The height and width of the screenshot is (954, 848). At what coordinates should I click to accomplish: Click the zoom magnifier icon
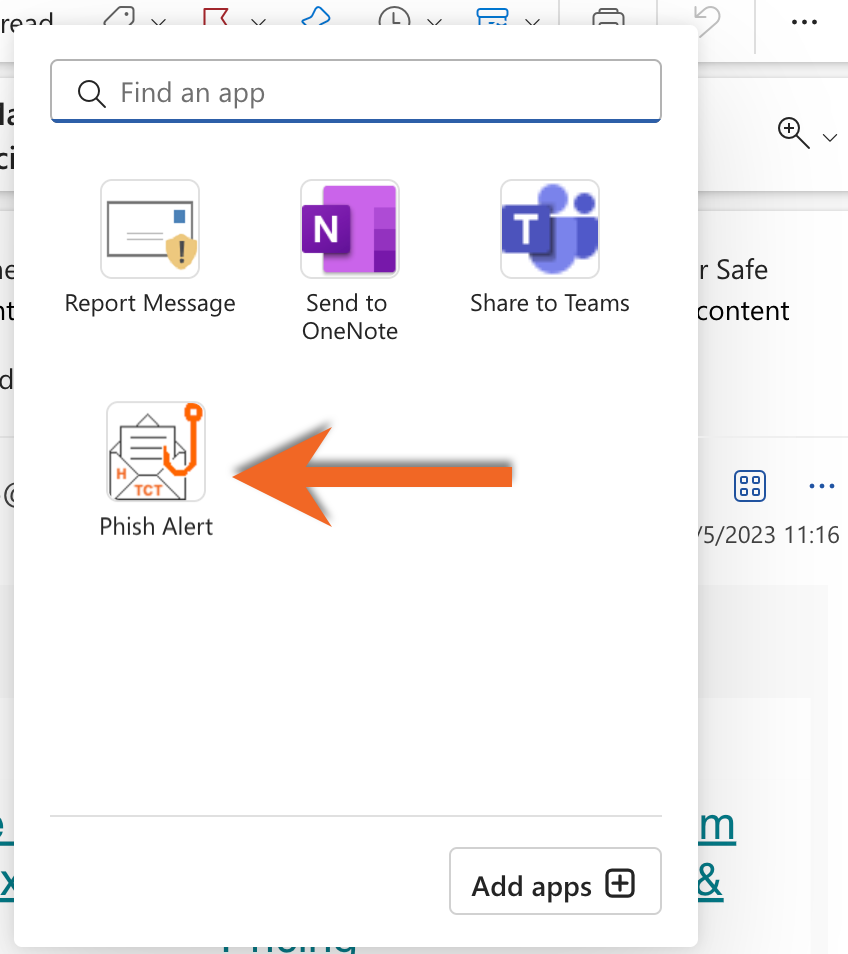(x=793, y=134)
